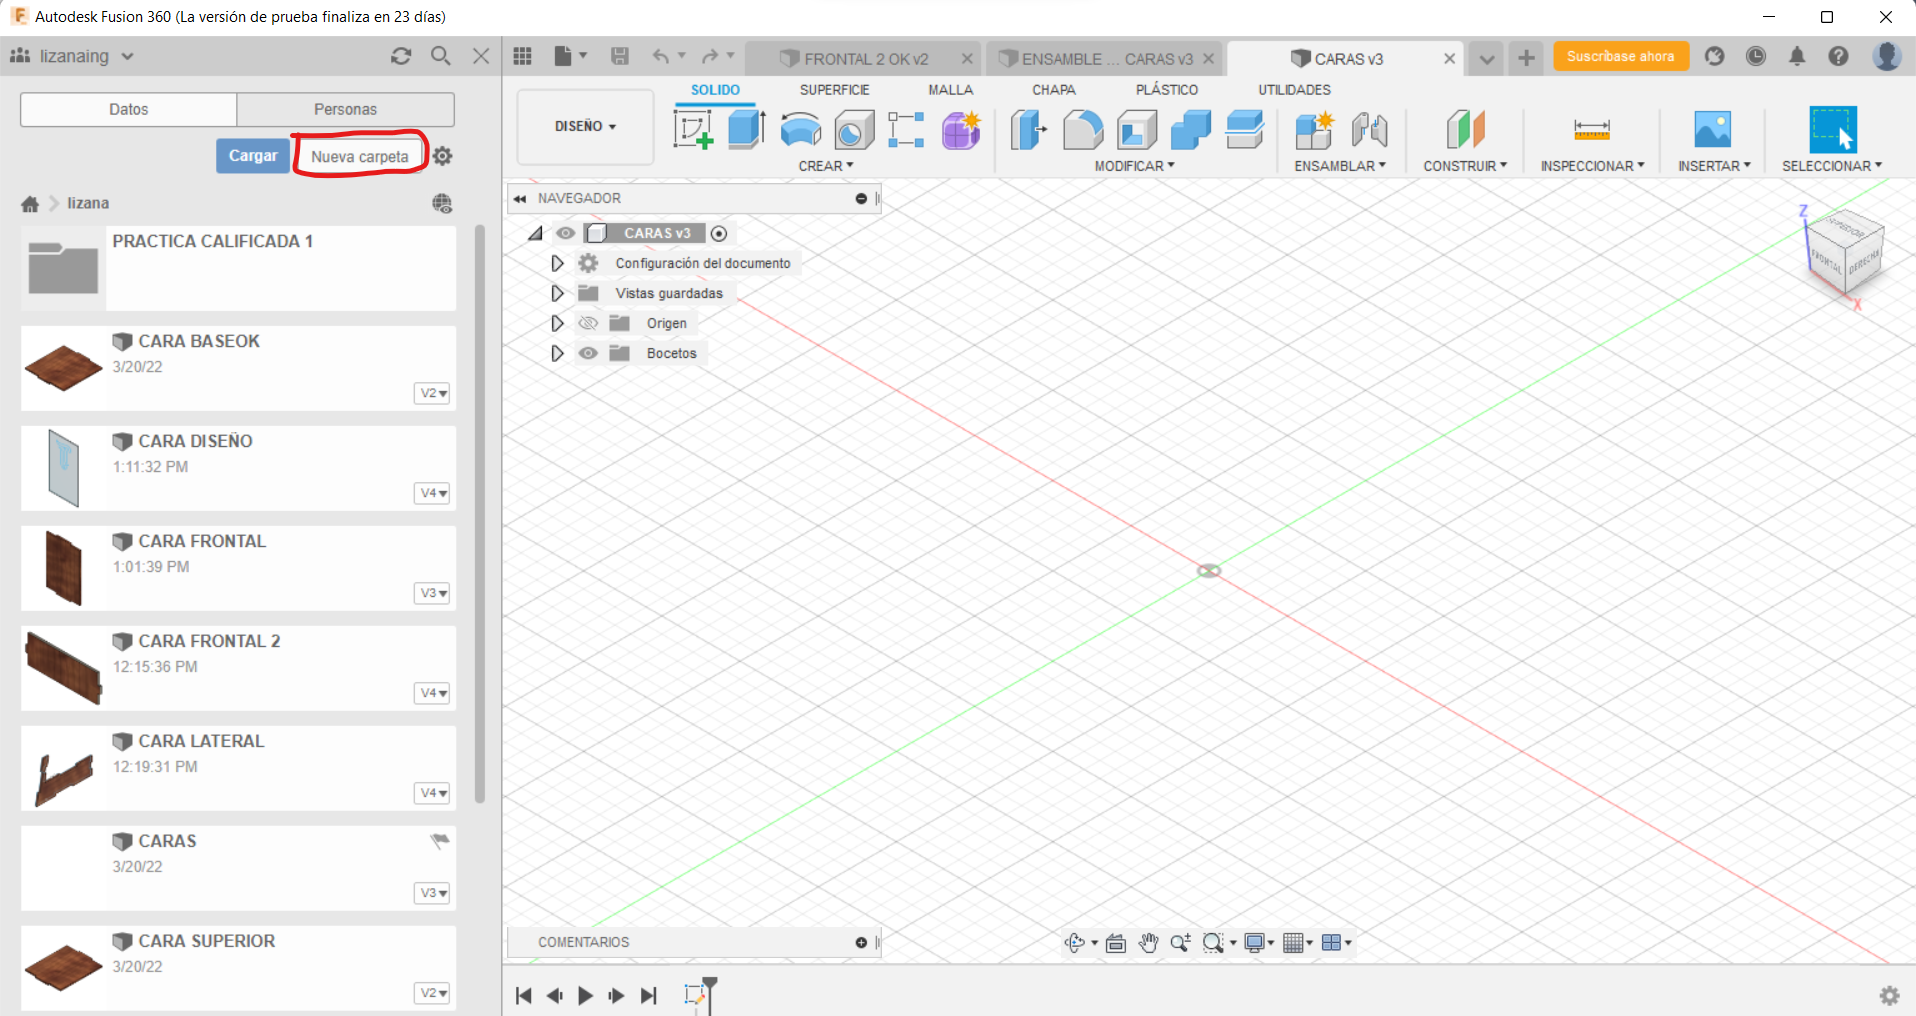Click the Rectangular Pattern tool icon
Screen dimensions: 1916x1016
pyautogui.click(x=906, y=130)
